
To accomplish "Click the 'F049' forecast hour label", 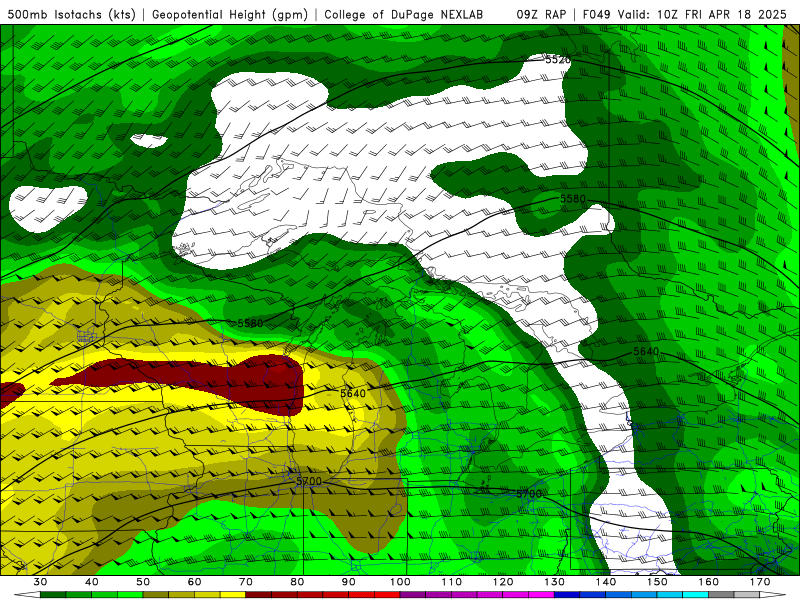I will click(596, 14).
